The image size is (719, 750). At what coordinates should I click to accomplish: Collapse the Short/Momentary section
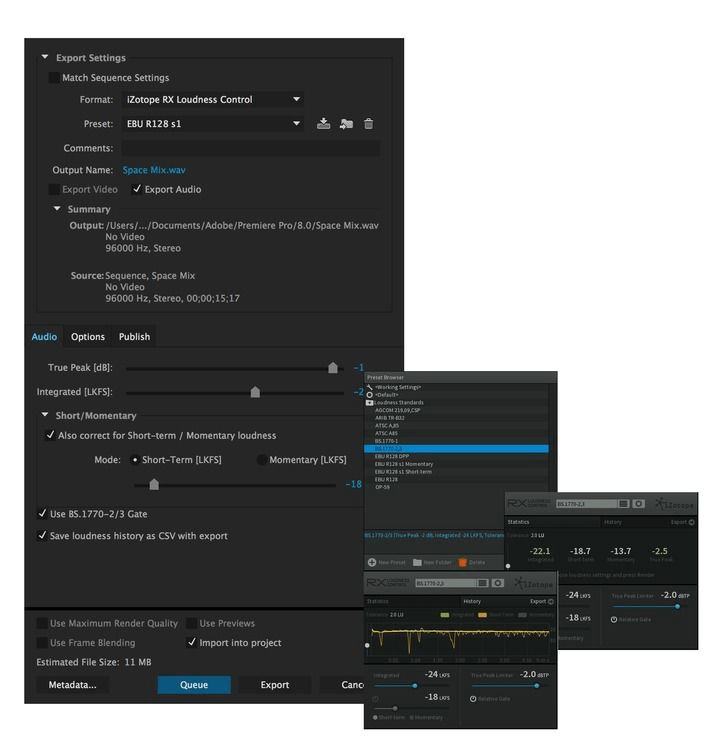(x=44, y=415)
